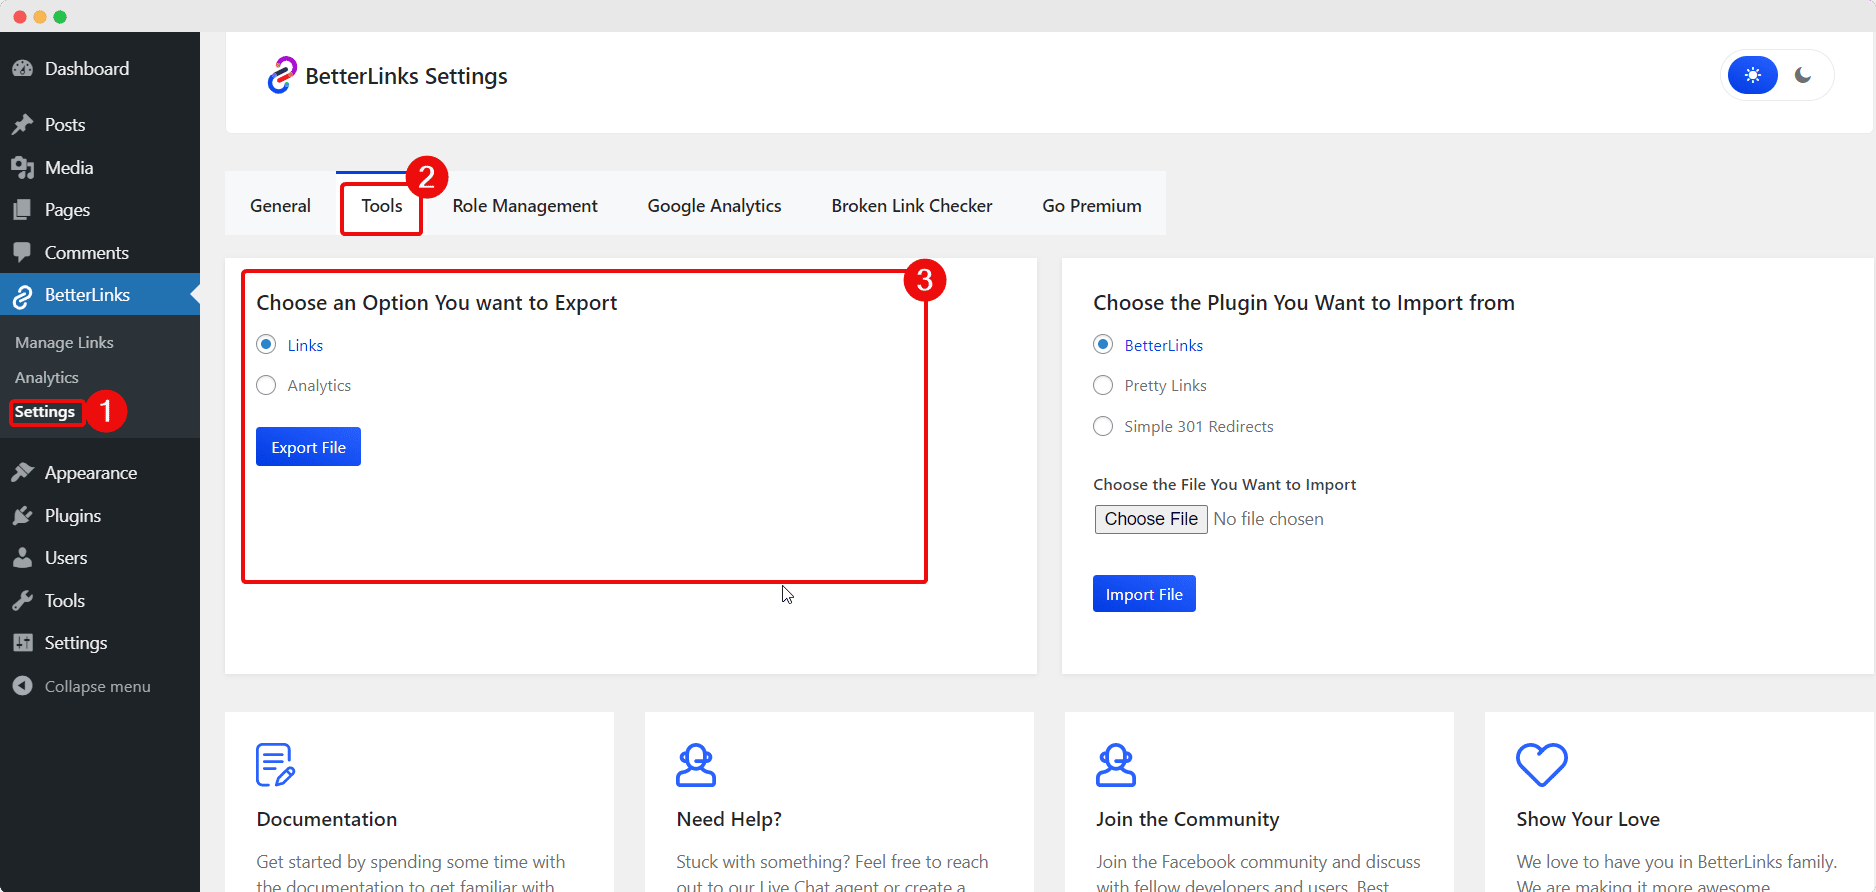1876x892 pixels.
Task: Click the Join the Community icon
Action: [1116, 765]
